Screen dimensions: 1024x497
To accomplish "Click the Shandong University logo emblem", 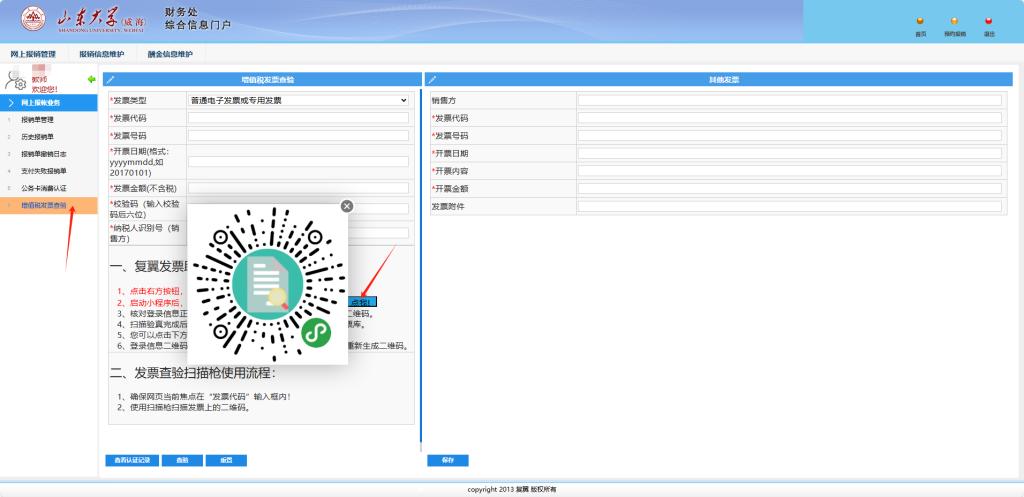I will [x=33, y=19].
